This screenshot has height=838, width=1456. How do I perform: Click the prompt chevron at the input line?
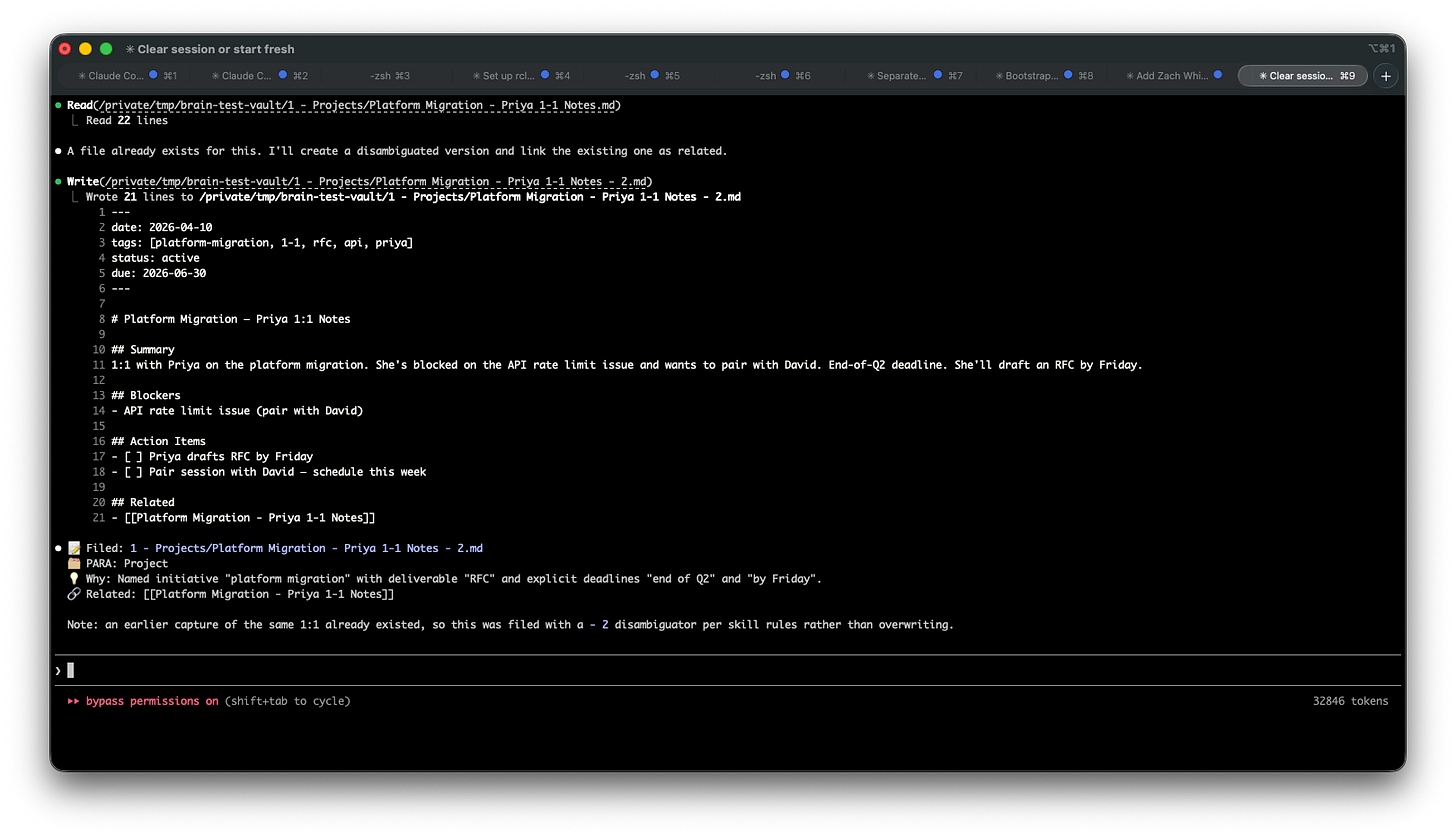58,670
